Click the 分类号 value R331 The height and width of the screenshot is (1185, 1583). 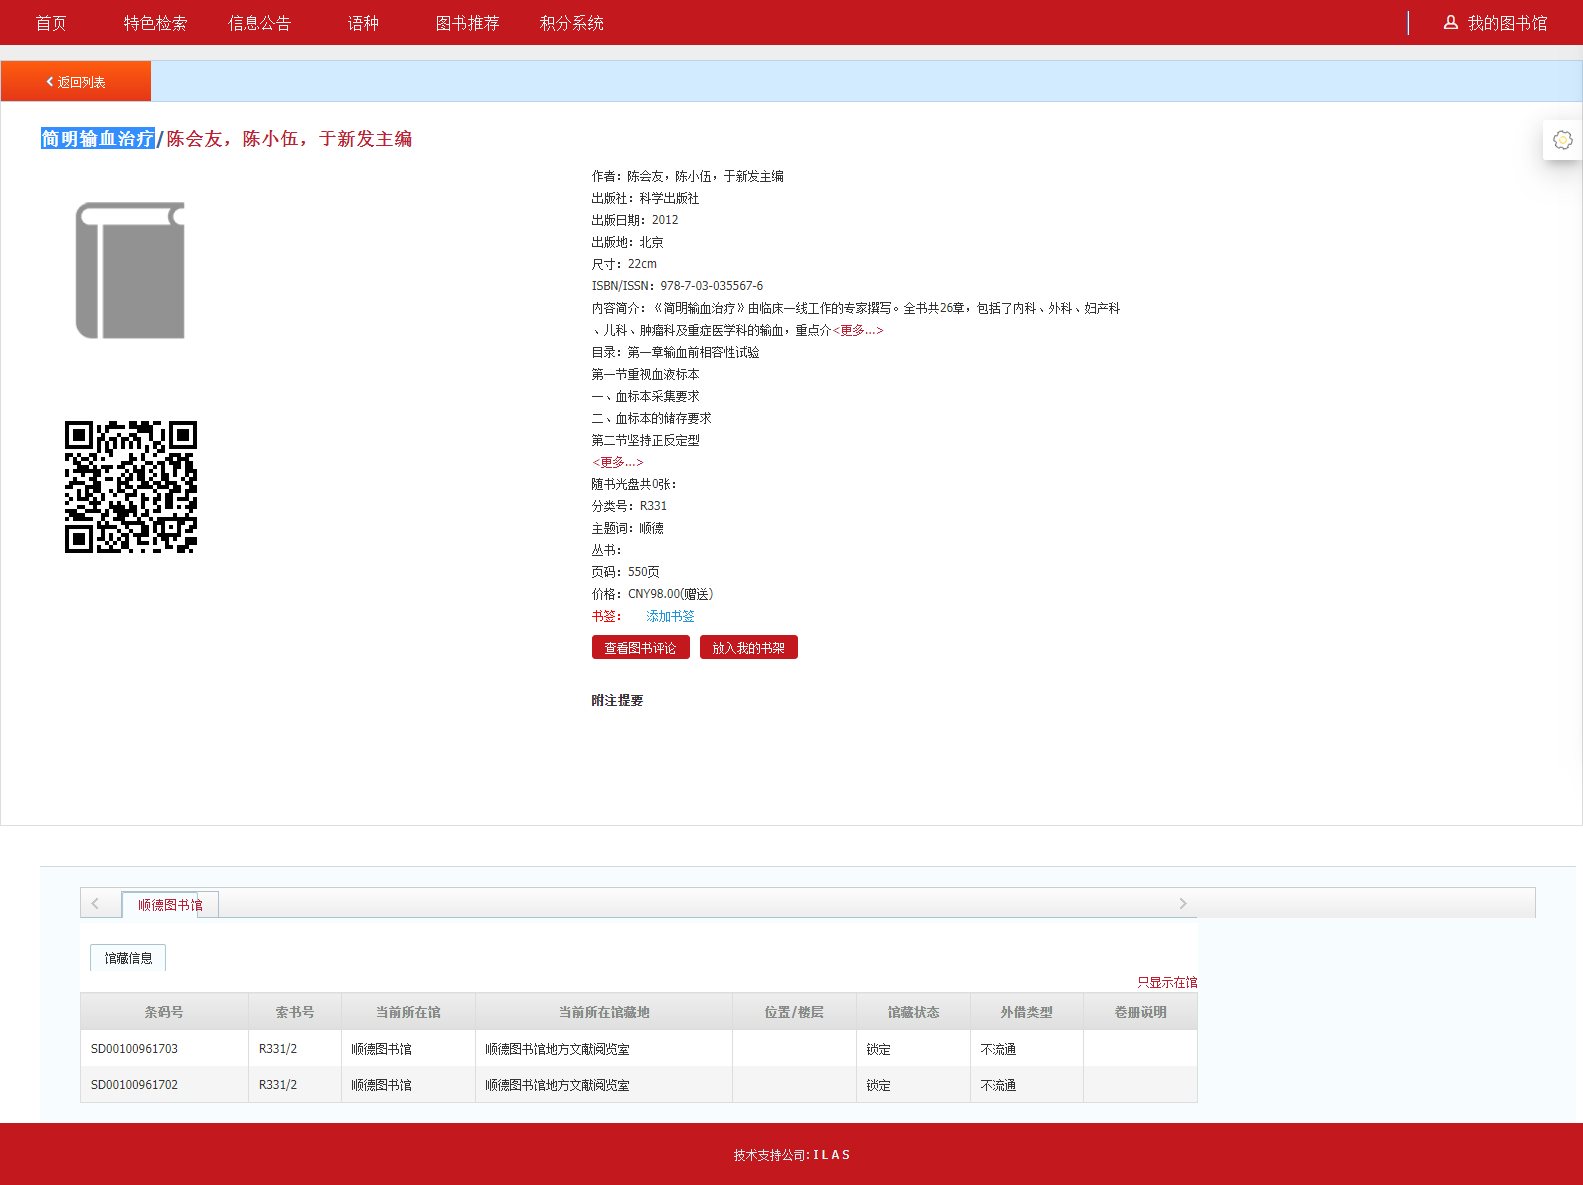(653, 506)
